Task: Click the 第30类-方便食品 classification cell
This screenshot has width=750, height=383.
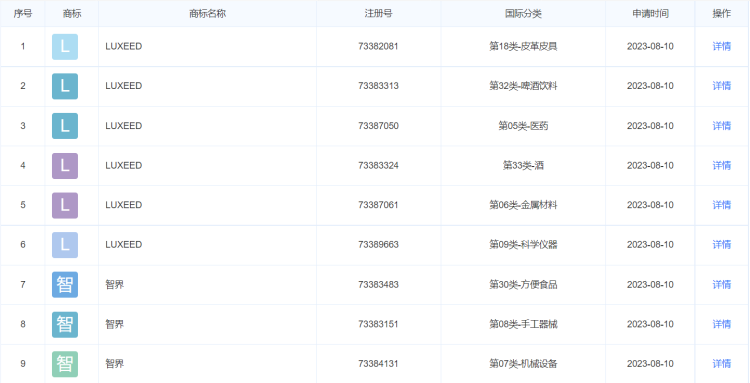Action: pos(523,285)
